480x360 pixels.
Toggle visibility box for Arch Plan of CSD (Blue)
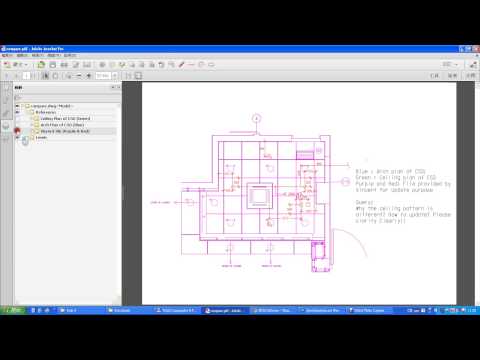coord(17,125)
